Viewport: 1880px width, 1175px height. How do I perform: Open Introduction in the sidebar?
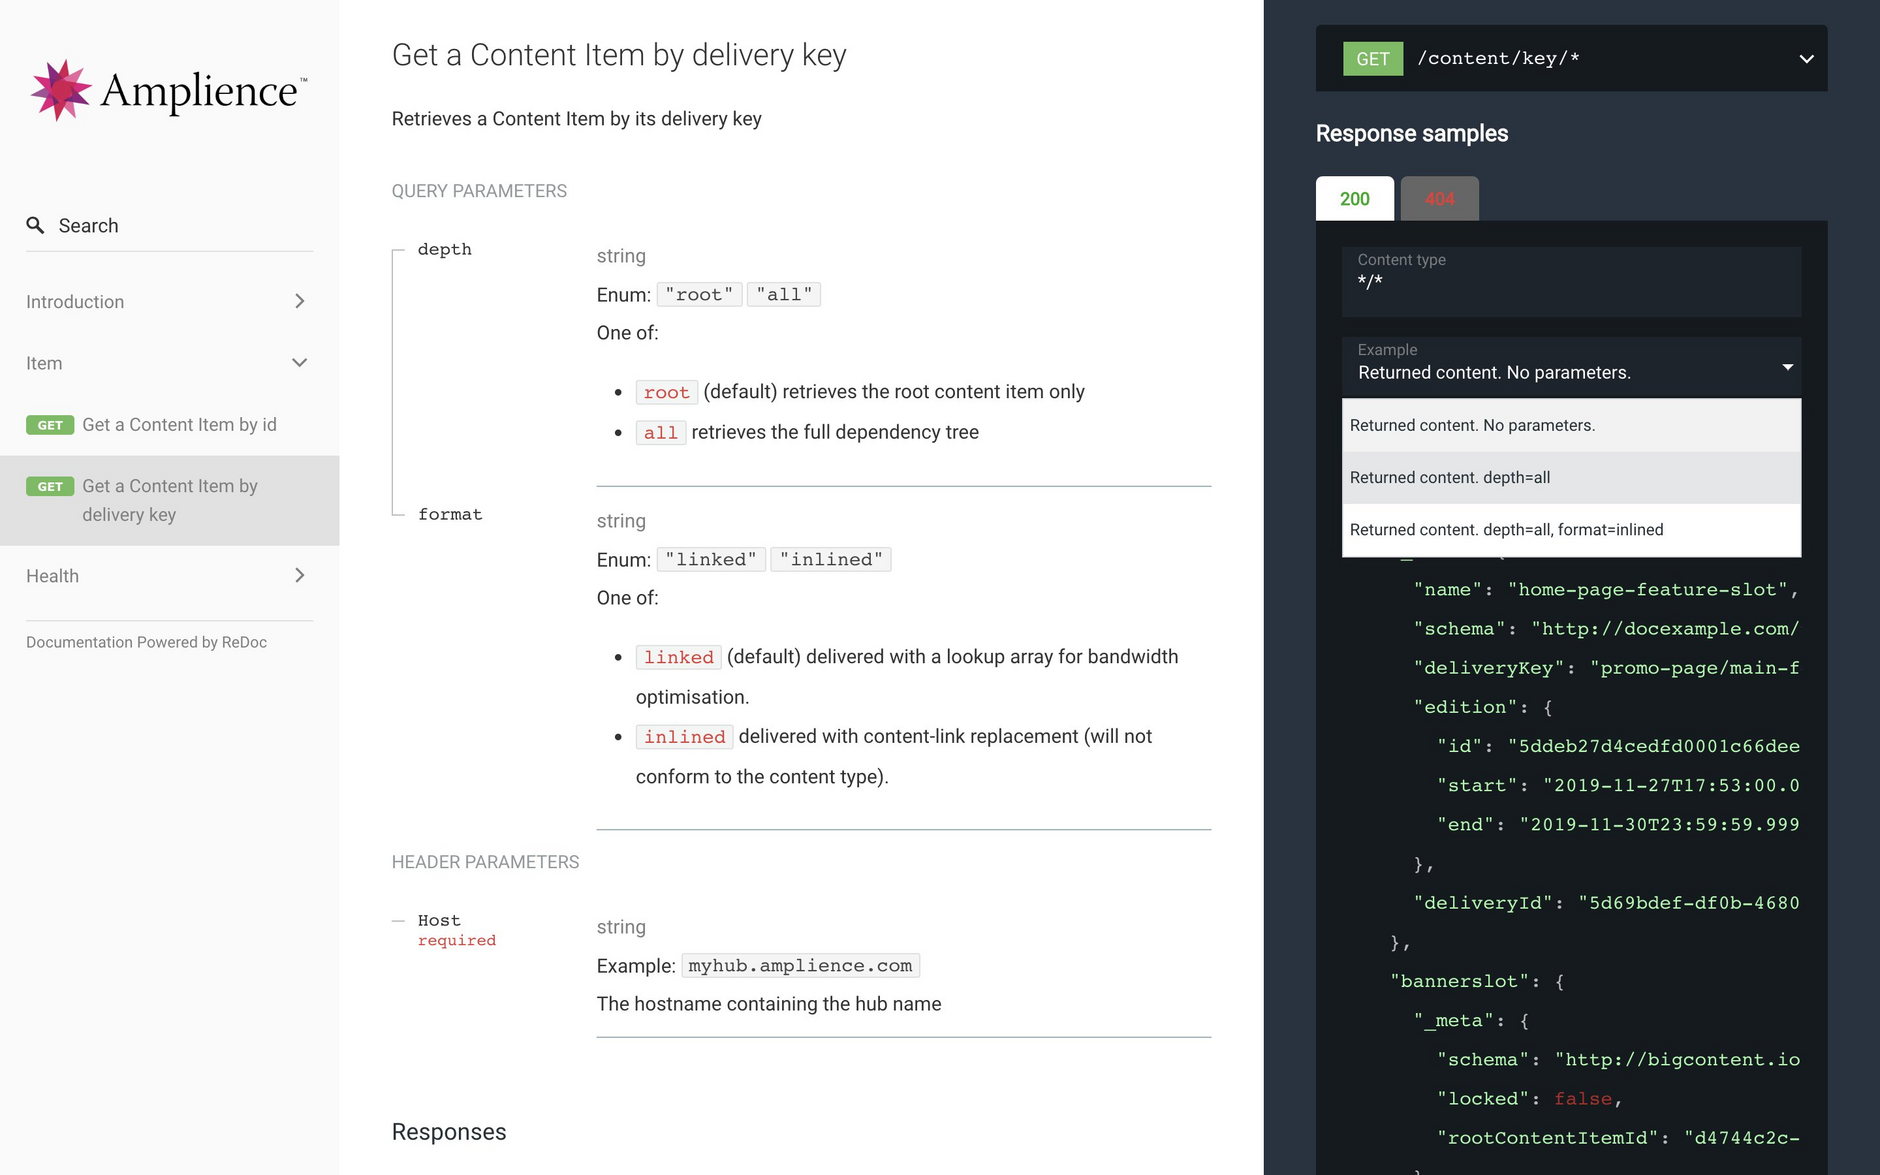[x=75, y=302]
